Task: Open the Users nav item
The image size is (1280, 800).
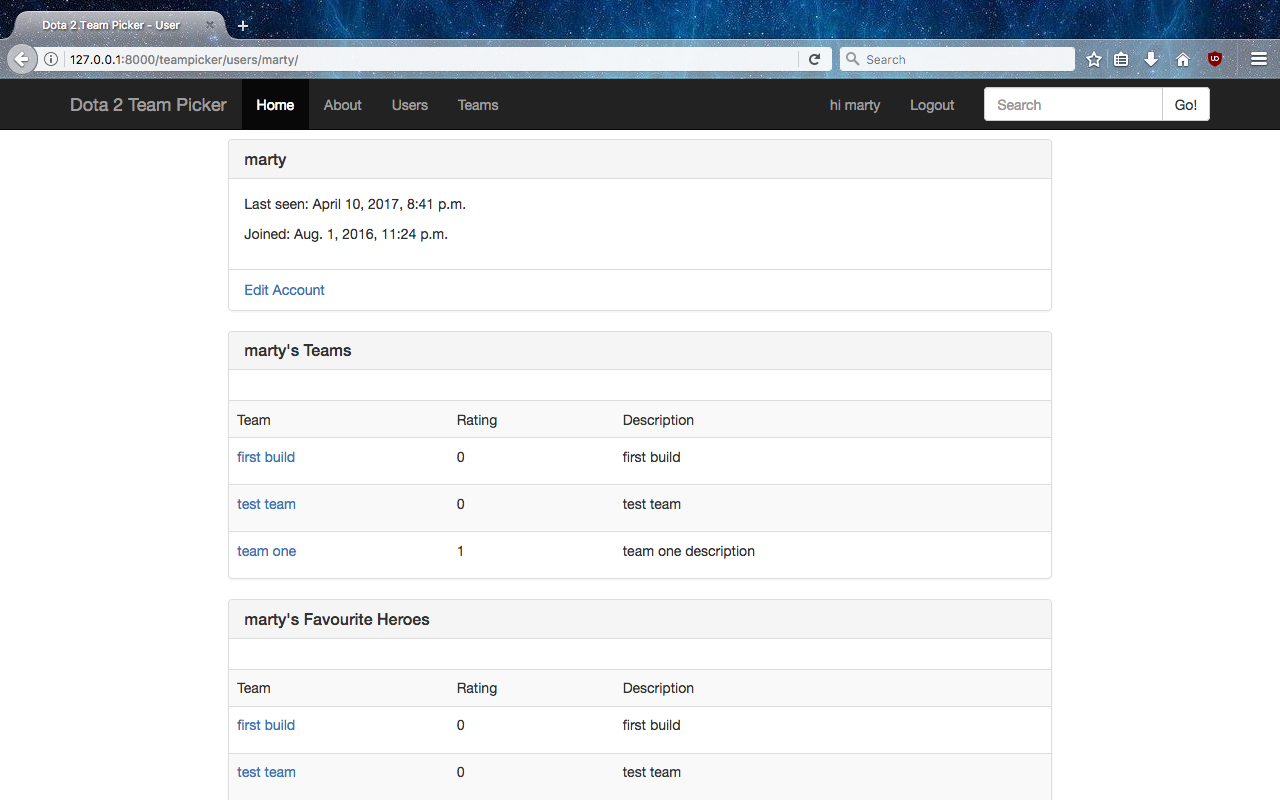Action: click(410, 105)
